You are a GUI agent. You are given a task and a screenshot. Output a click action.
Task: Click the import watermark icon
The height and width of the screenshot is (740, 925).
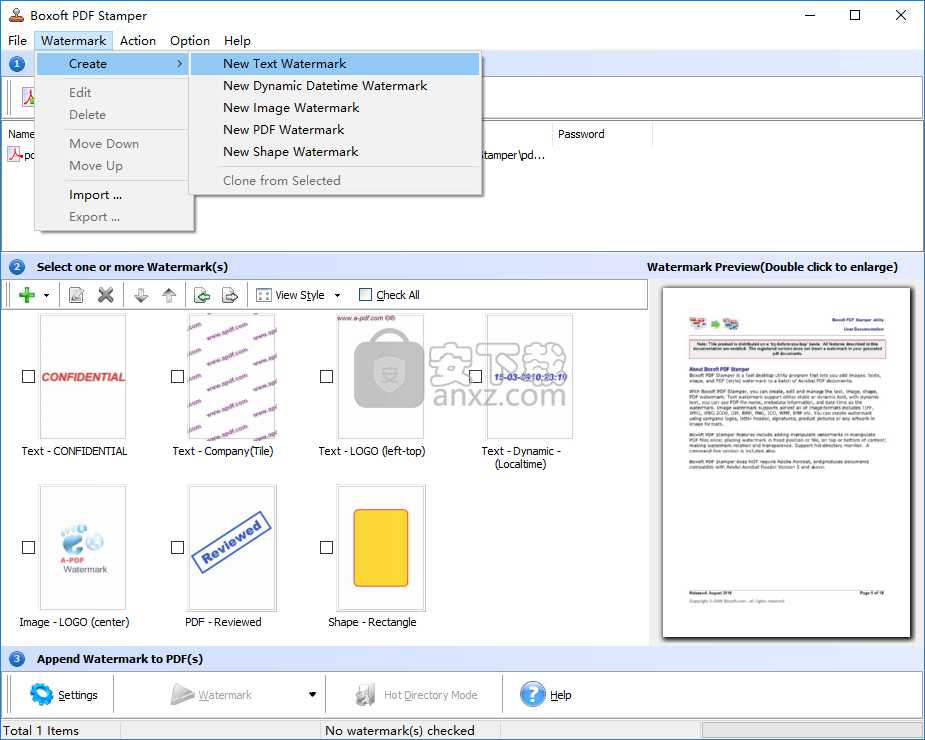[202, 294]
